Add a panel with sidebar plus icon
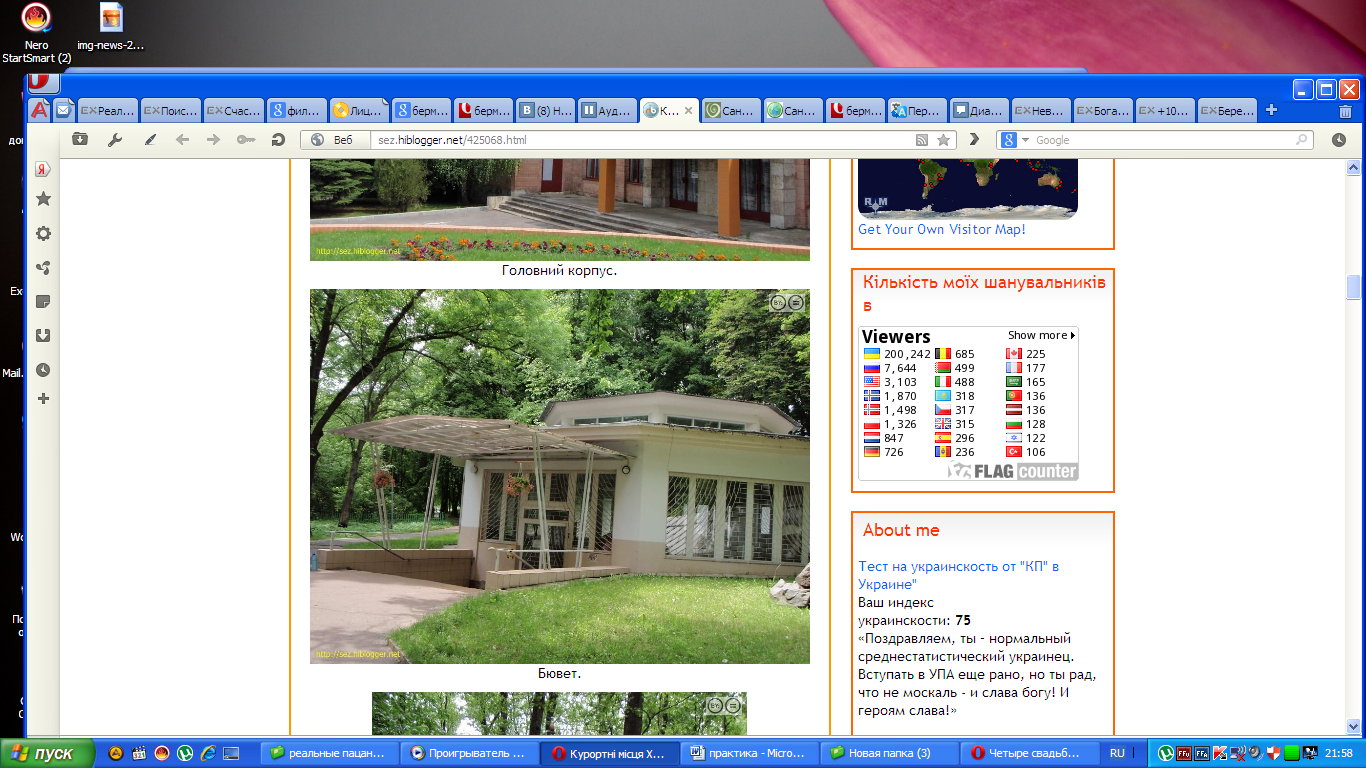 pos(43,399)
